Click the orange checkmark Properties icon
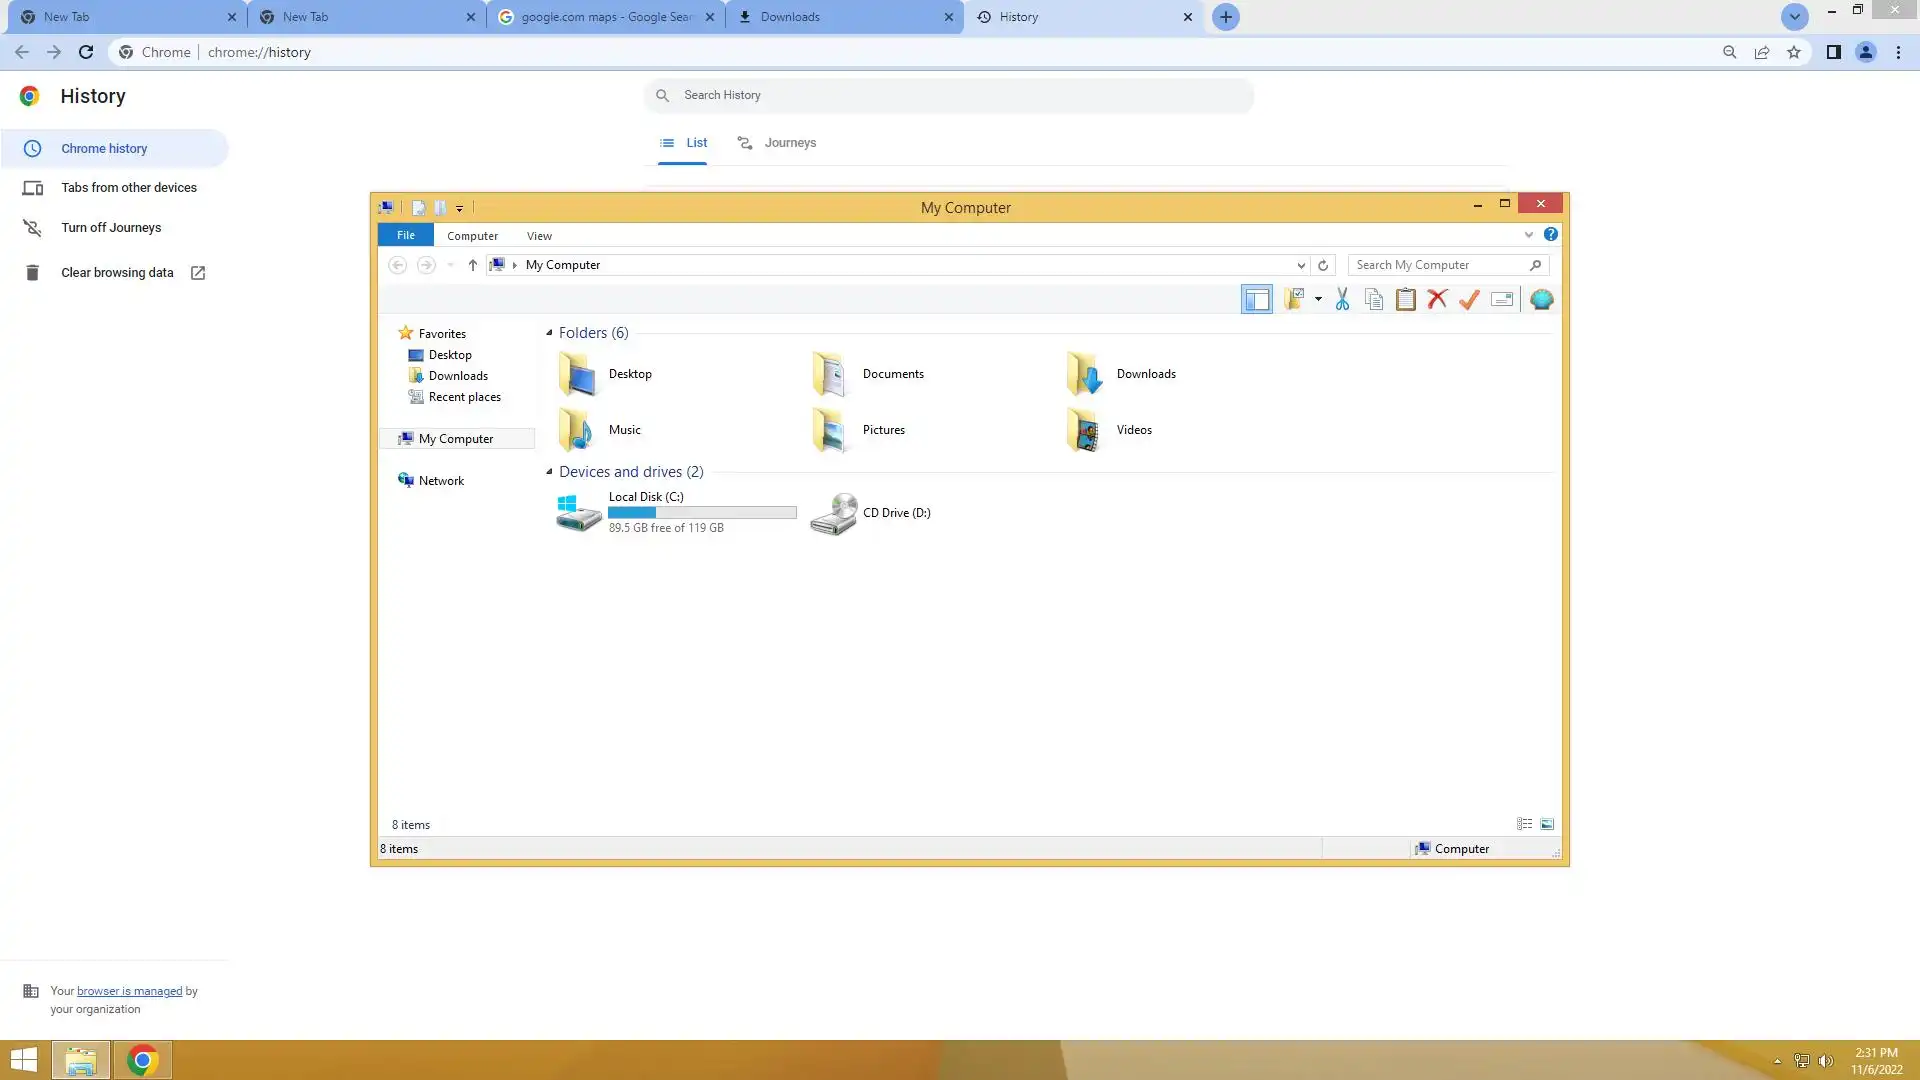This screenshot has height=1080, width=1920. click(1469, 299)
